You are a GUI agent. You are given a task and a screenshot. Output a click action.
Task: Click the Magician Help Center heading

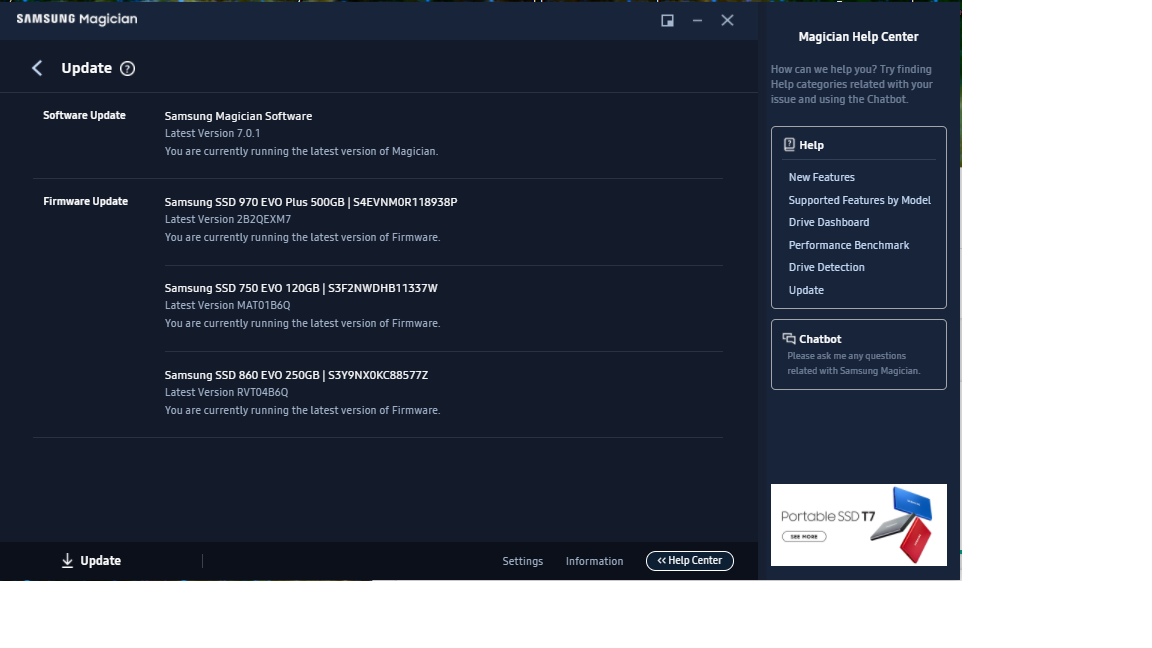[858, 37]
